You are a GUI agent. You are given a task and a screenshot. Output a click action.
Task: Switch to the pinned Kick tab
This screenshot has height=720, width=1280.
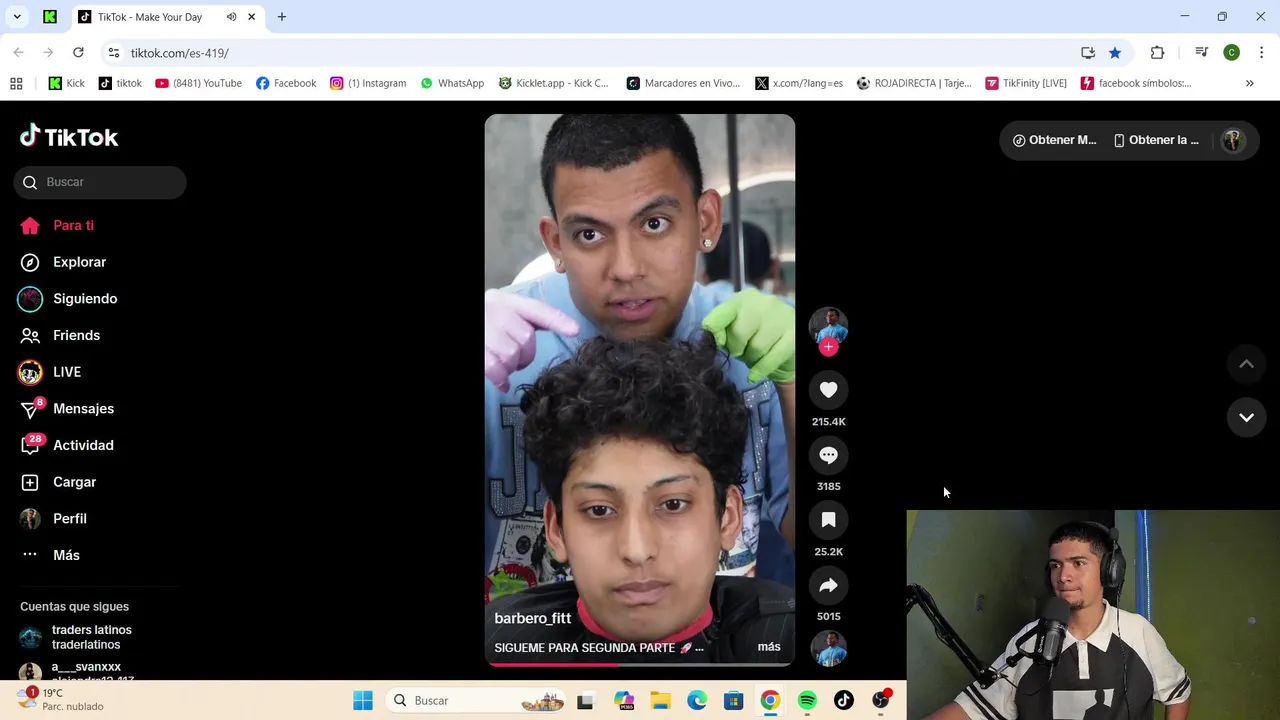point(50,17)
